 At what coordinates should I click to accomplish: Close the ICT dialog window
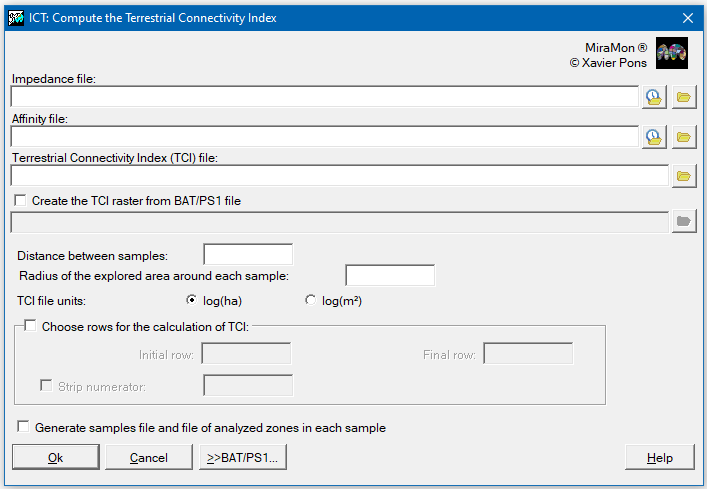[687, 17]
